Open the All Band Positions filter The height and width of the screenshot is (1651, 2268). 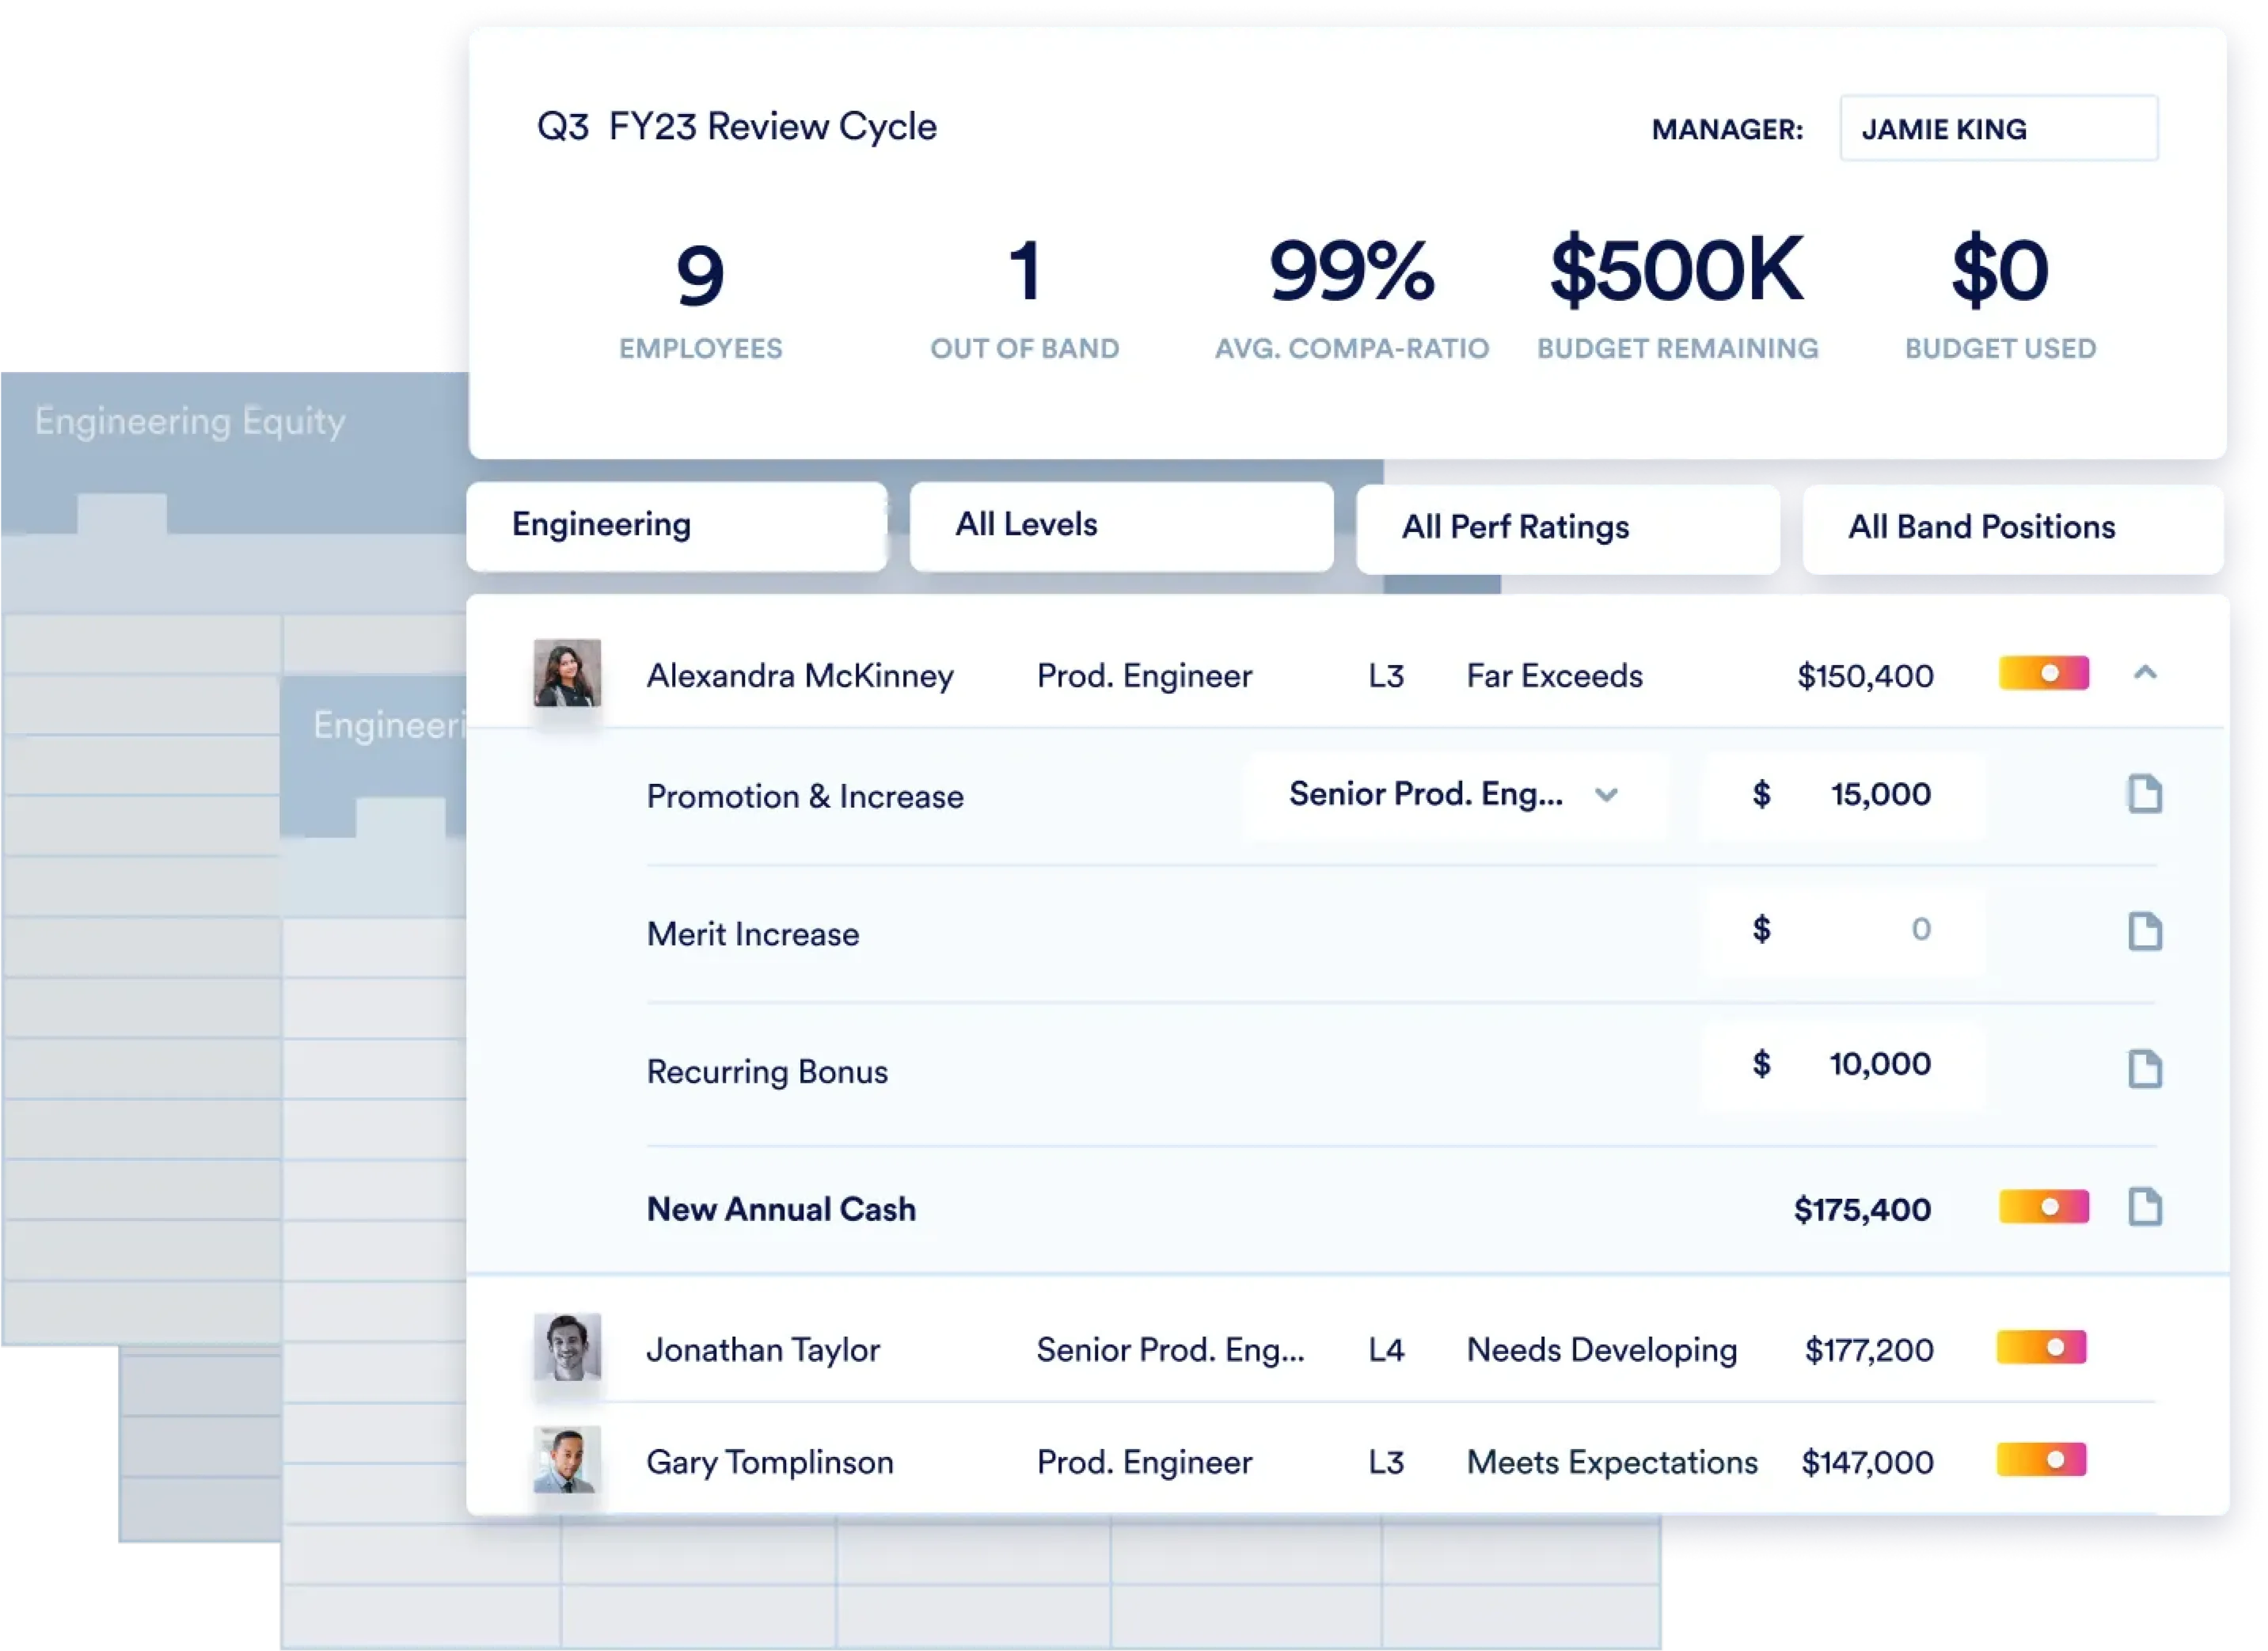pos(2012,527)
